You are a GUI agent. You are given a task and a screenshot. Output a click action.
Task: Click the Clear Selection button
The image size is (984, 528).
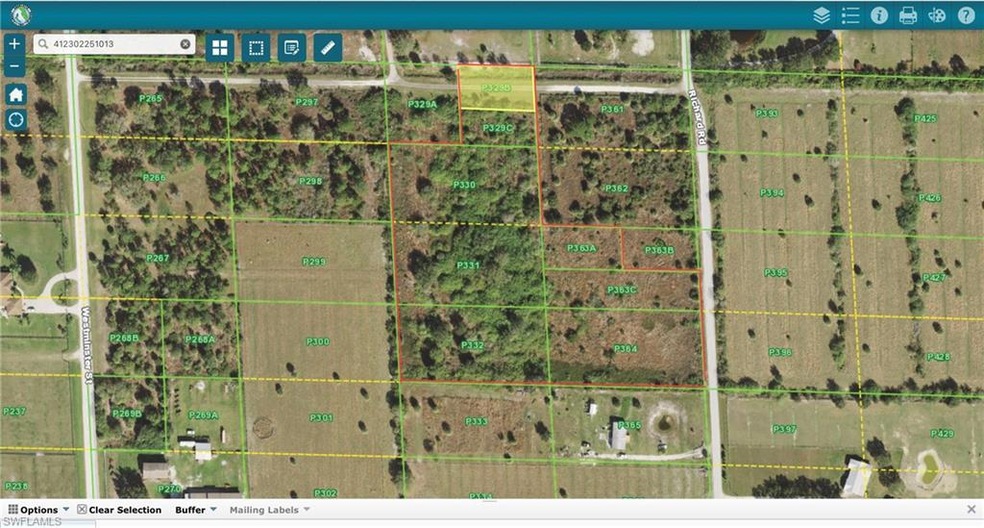tap(119, 510)
